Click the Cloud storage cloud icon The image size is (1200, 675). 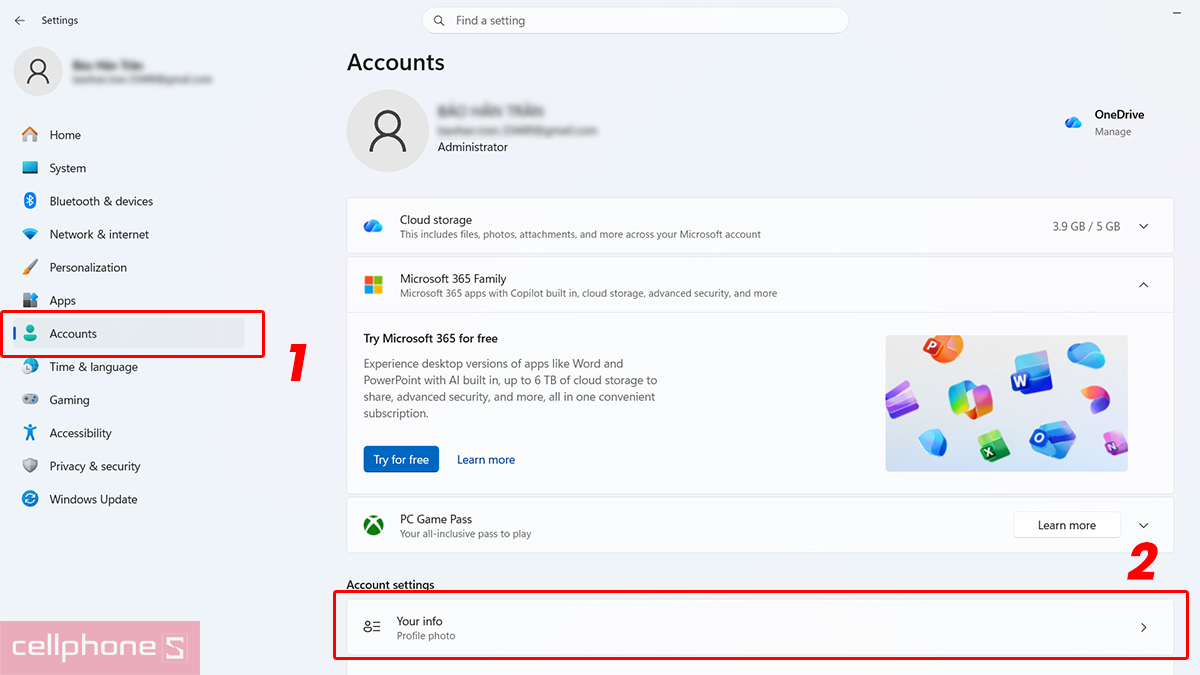373,226
